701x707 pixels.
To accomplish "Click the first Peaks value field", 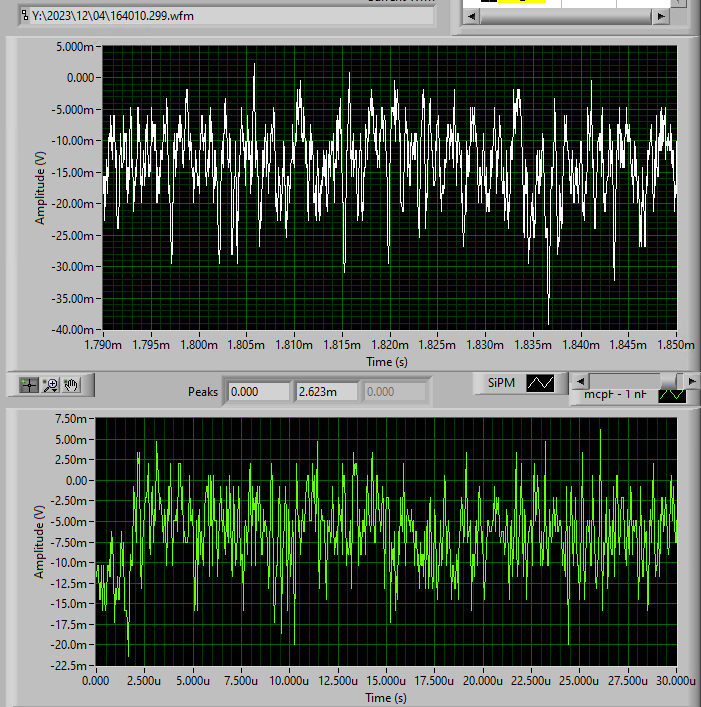I will (x=257, y=391).
